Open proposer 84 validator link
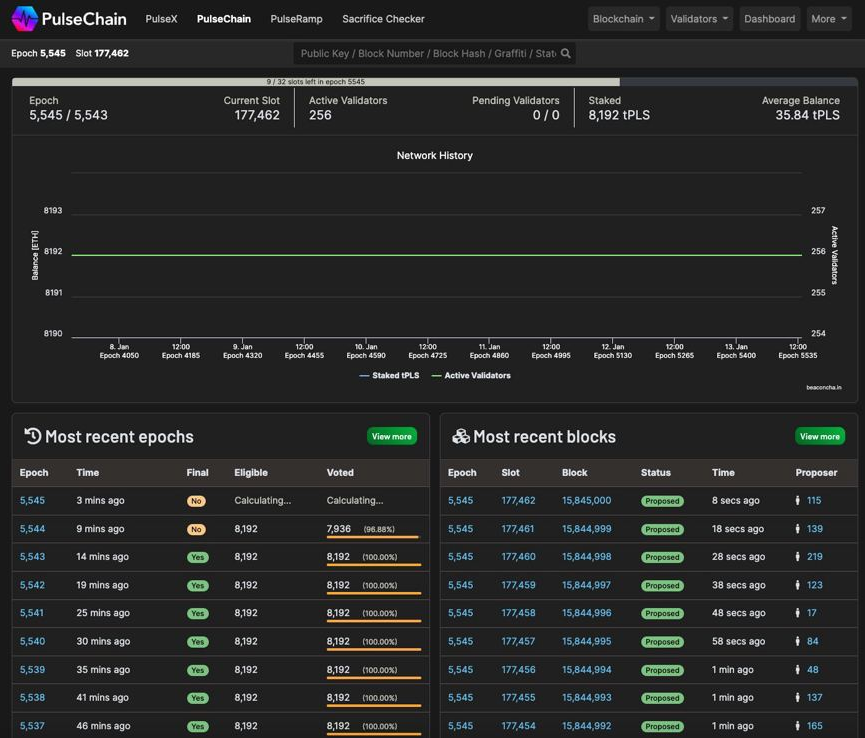Viewport: 865px width, 738px height. [x=813, y=641]
